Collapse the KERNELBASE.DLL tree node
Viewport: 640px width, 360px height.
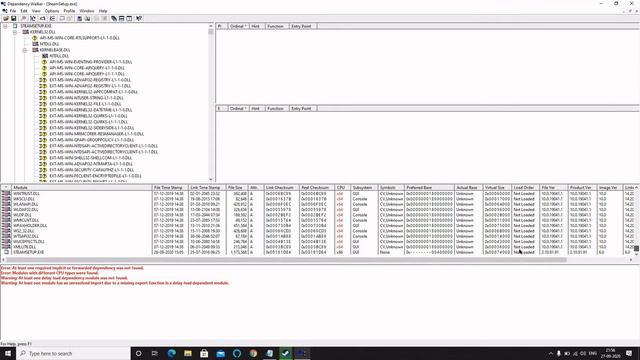25,50
